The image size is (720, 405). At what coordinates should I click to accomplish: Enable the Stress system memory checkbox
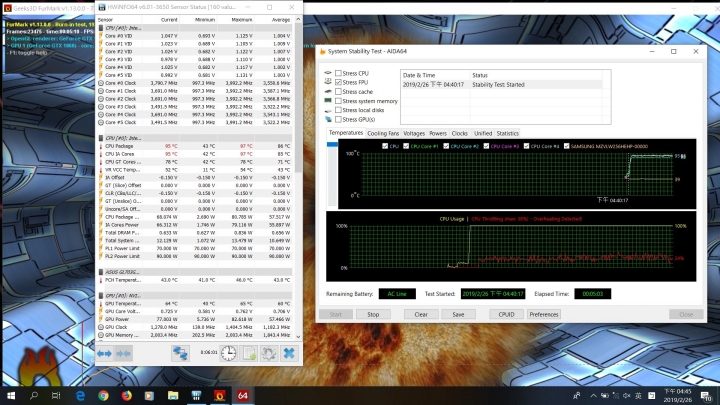338,101
